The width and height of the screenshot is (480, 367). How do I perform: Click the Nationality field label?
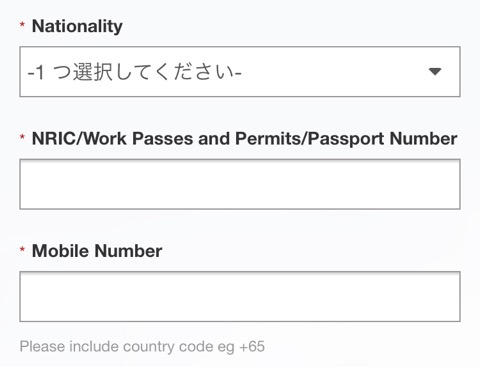(x=77, y=26)
